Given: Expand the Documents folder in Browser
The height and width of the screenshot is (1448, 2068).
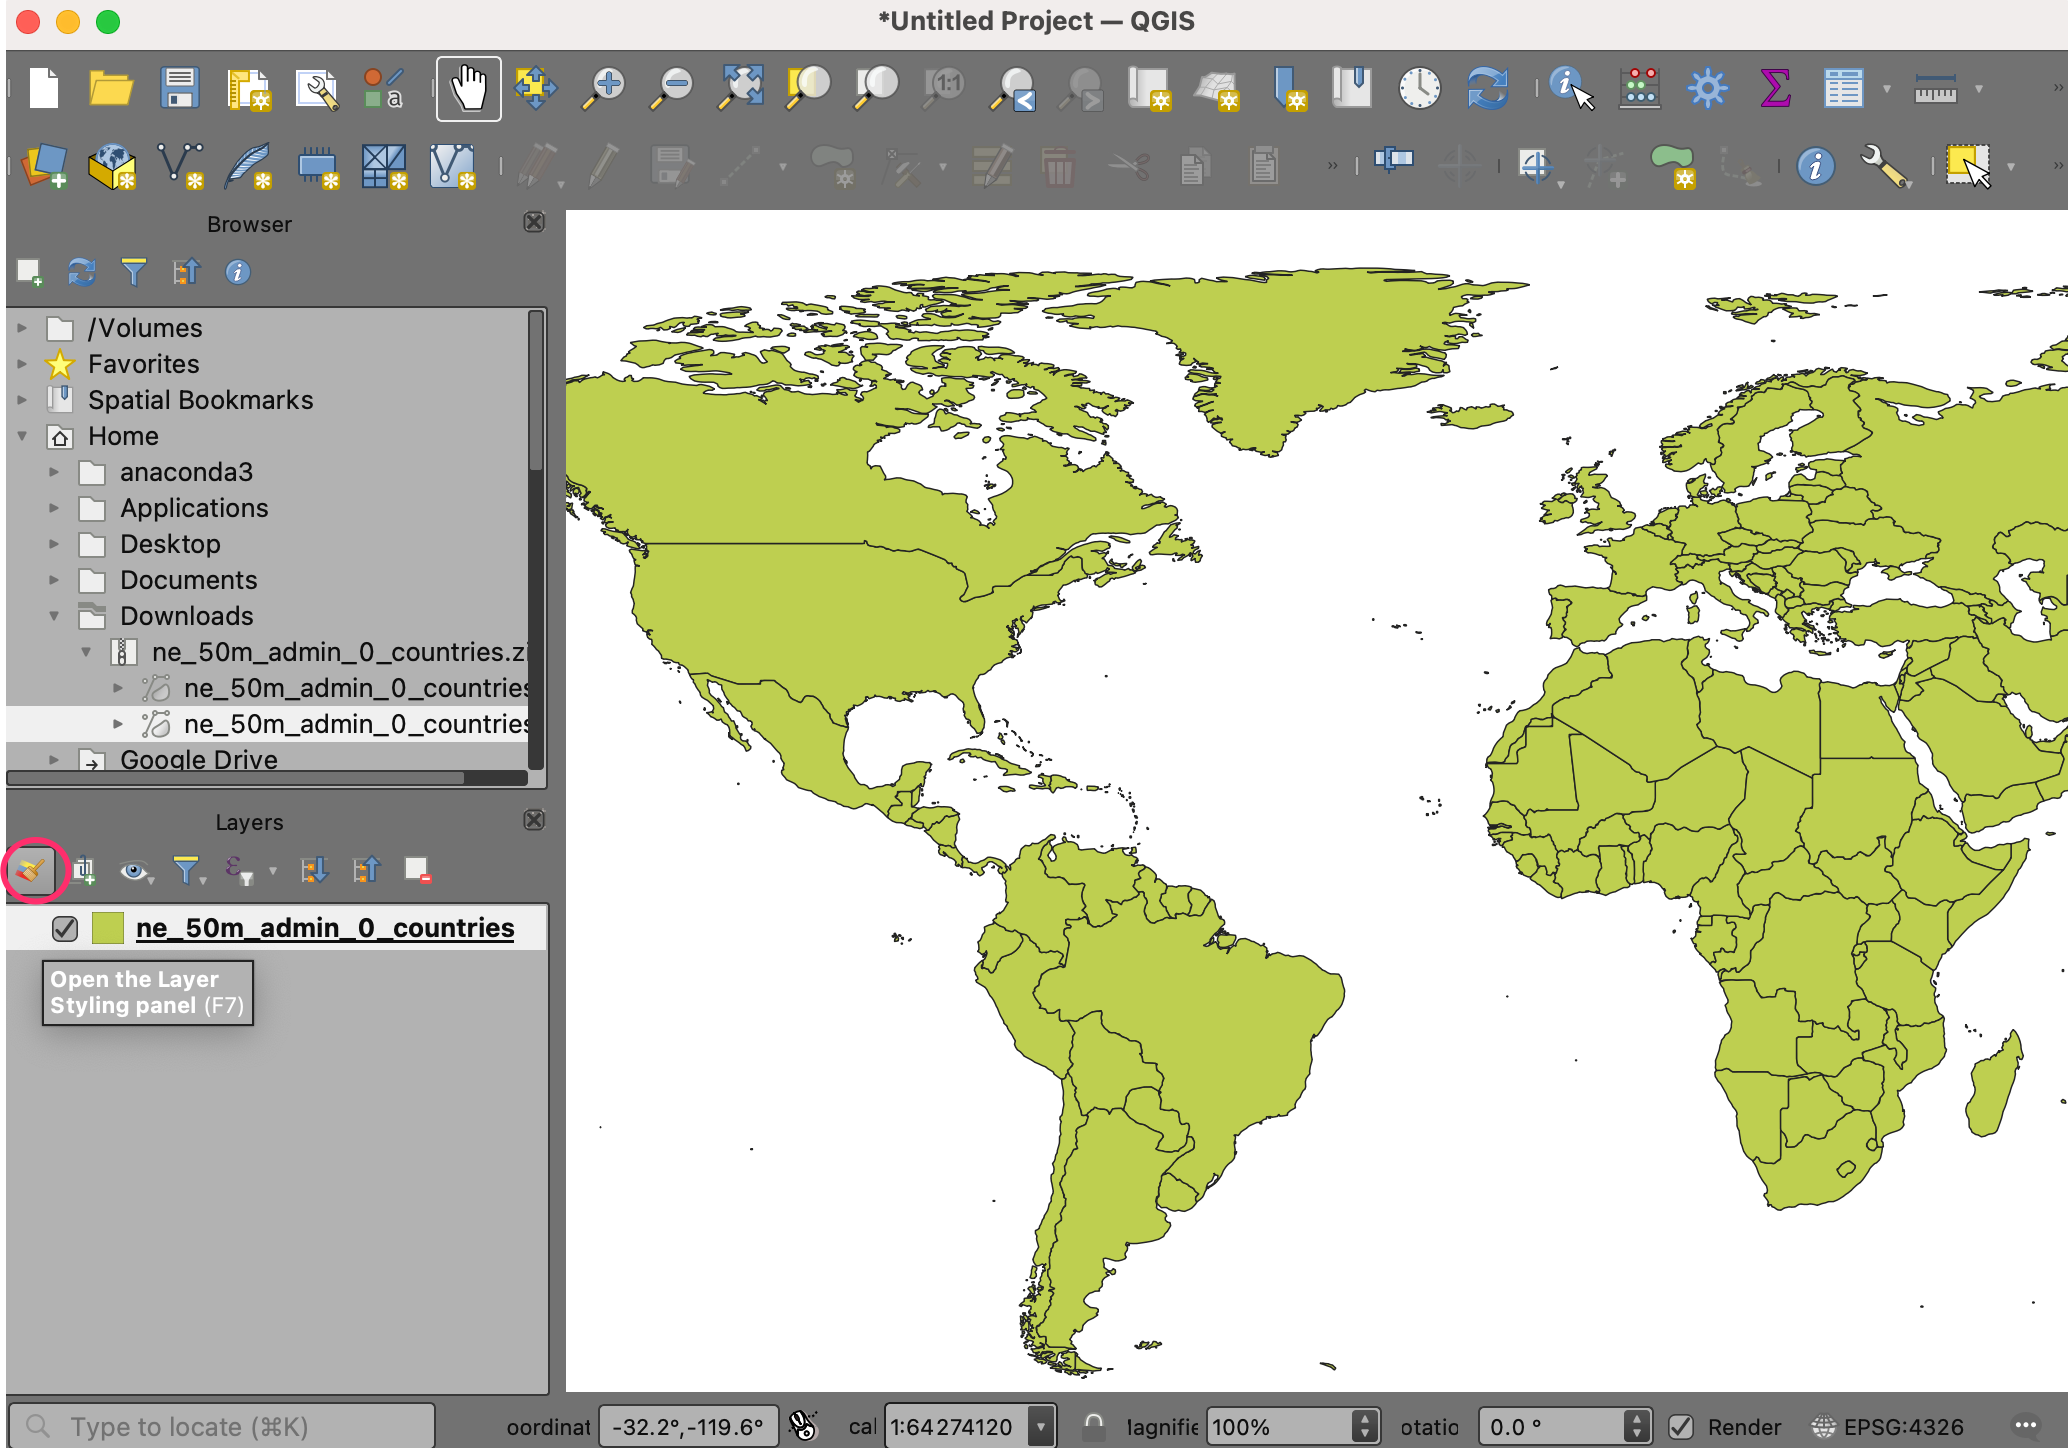Looking at the screenshot, I should (54, 580).
